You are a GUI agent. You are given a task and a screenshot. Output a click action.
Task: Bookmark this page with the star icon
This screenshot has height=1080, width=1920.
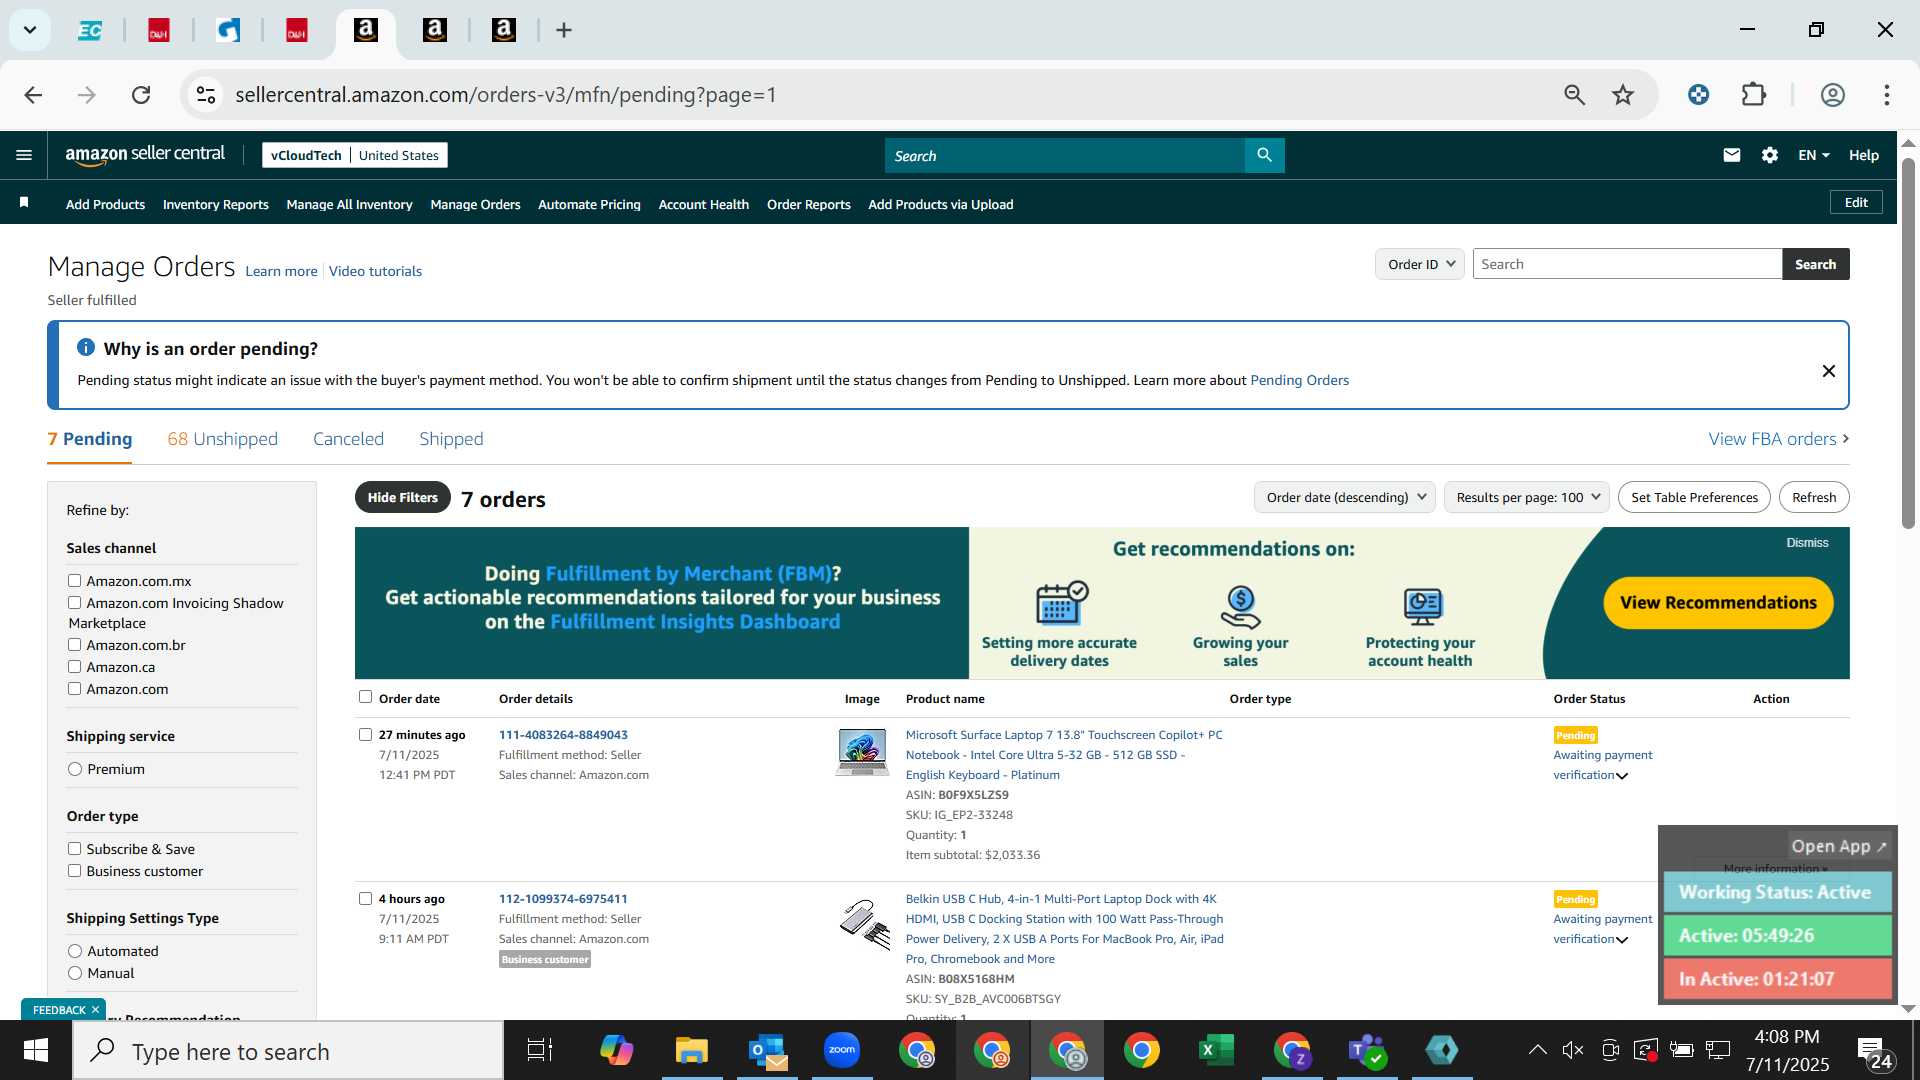(1622, 95)
